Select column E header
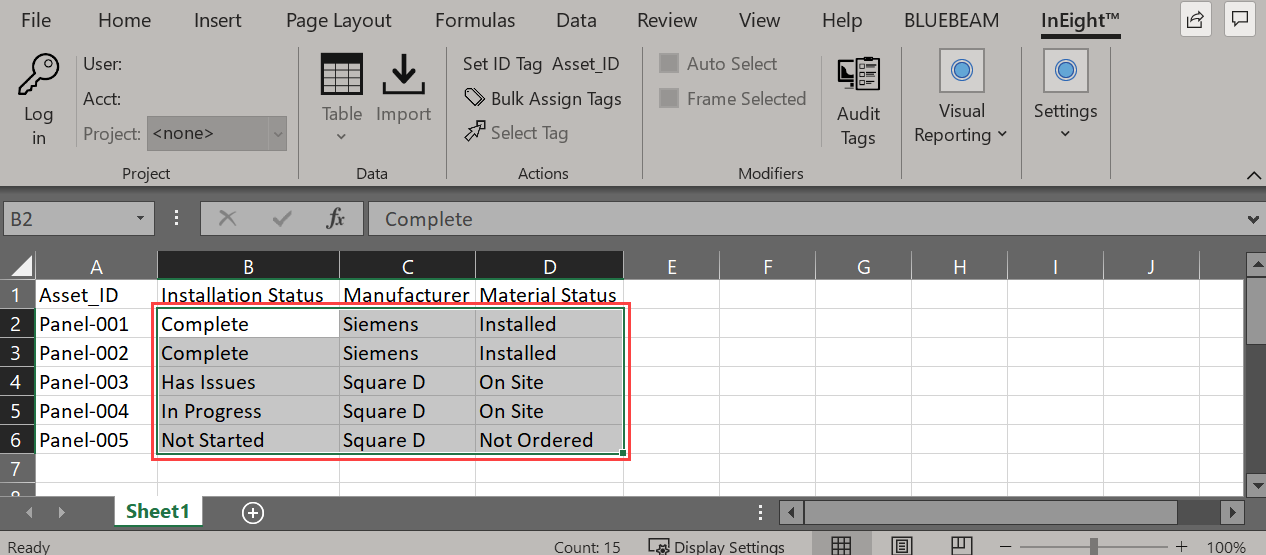Screen dimensions: 1266x555 coord(671,266)
